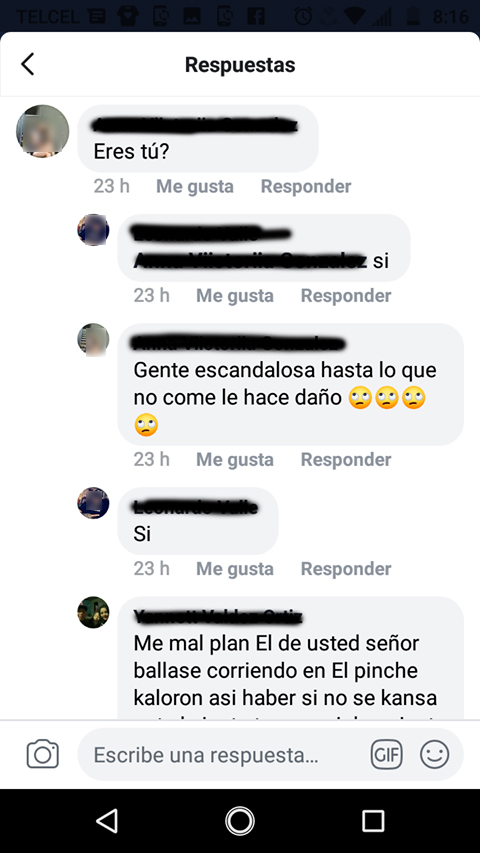The width and height of the screenshot is (480, 853).
Task: Reply to the short "Si" comment
Action: pos(346,569)
